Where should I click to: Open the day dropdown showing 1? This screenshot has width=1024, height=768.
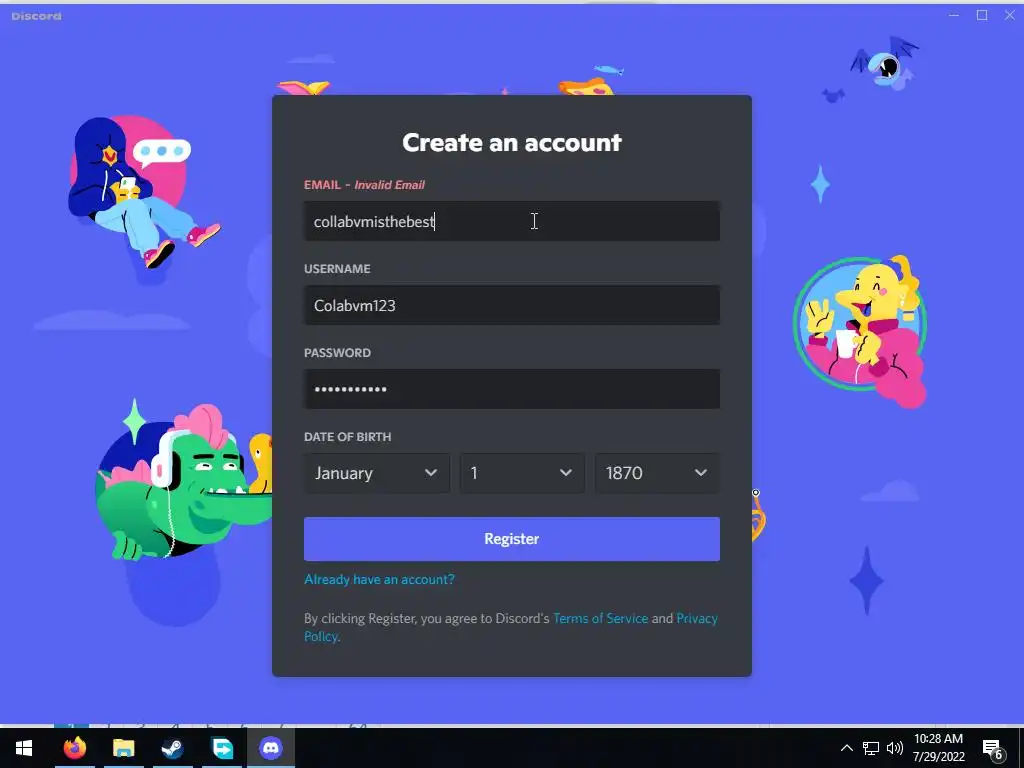point(522,473)
